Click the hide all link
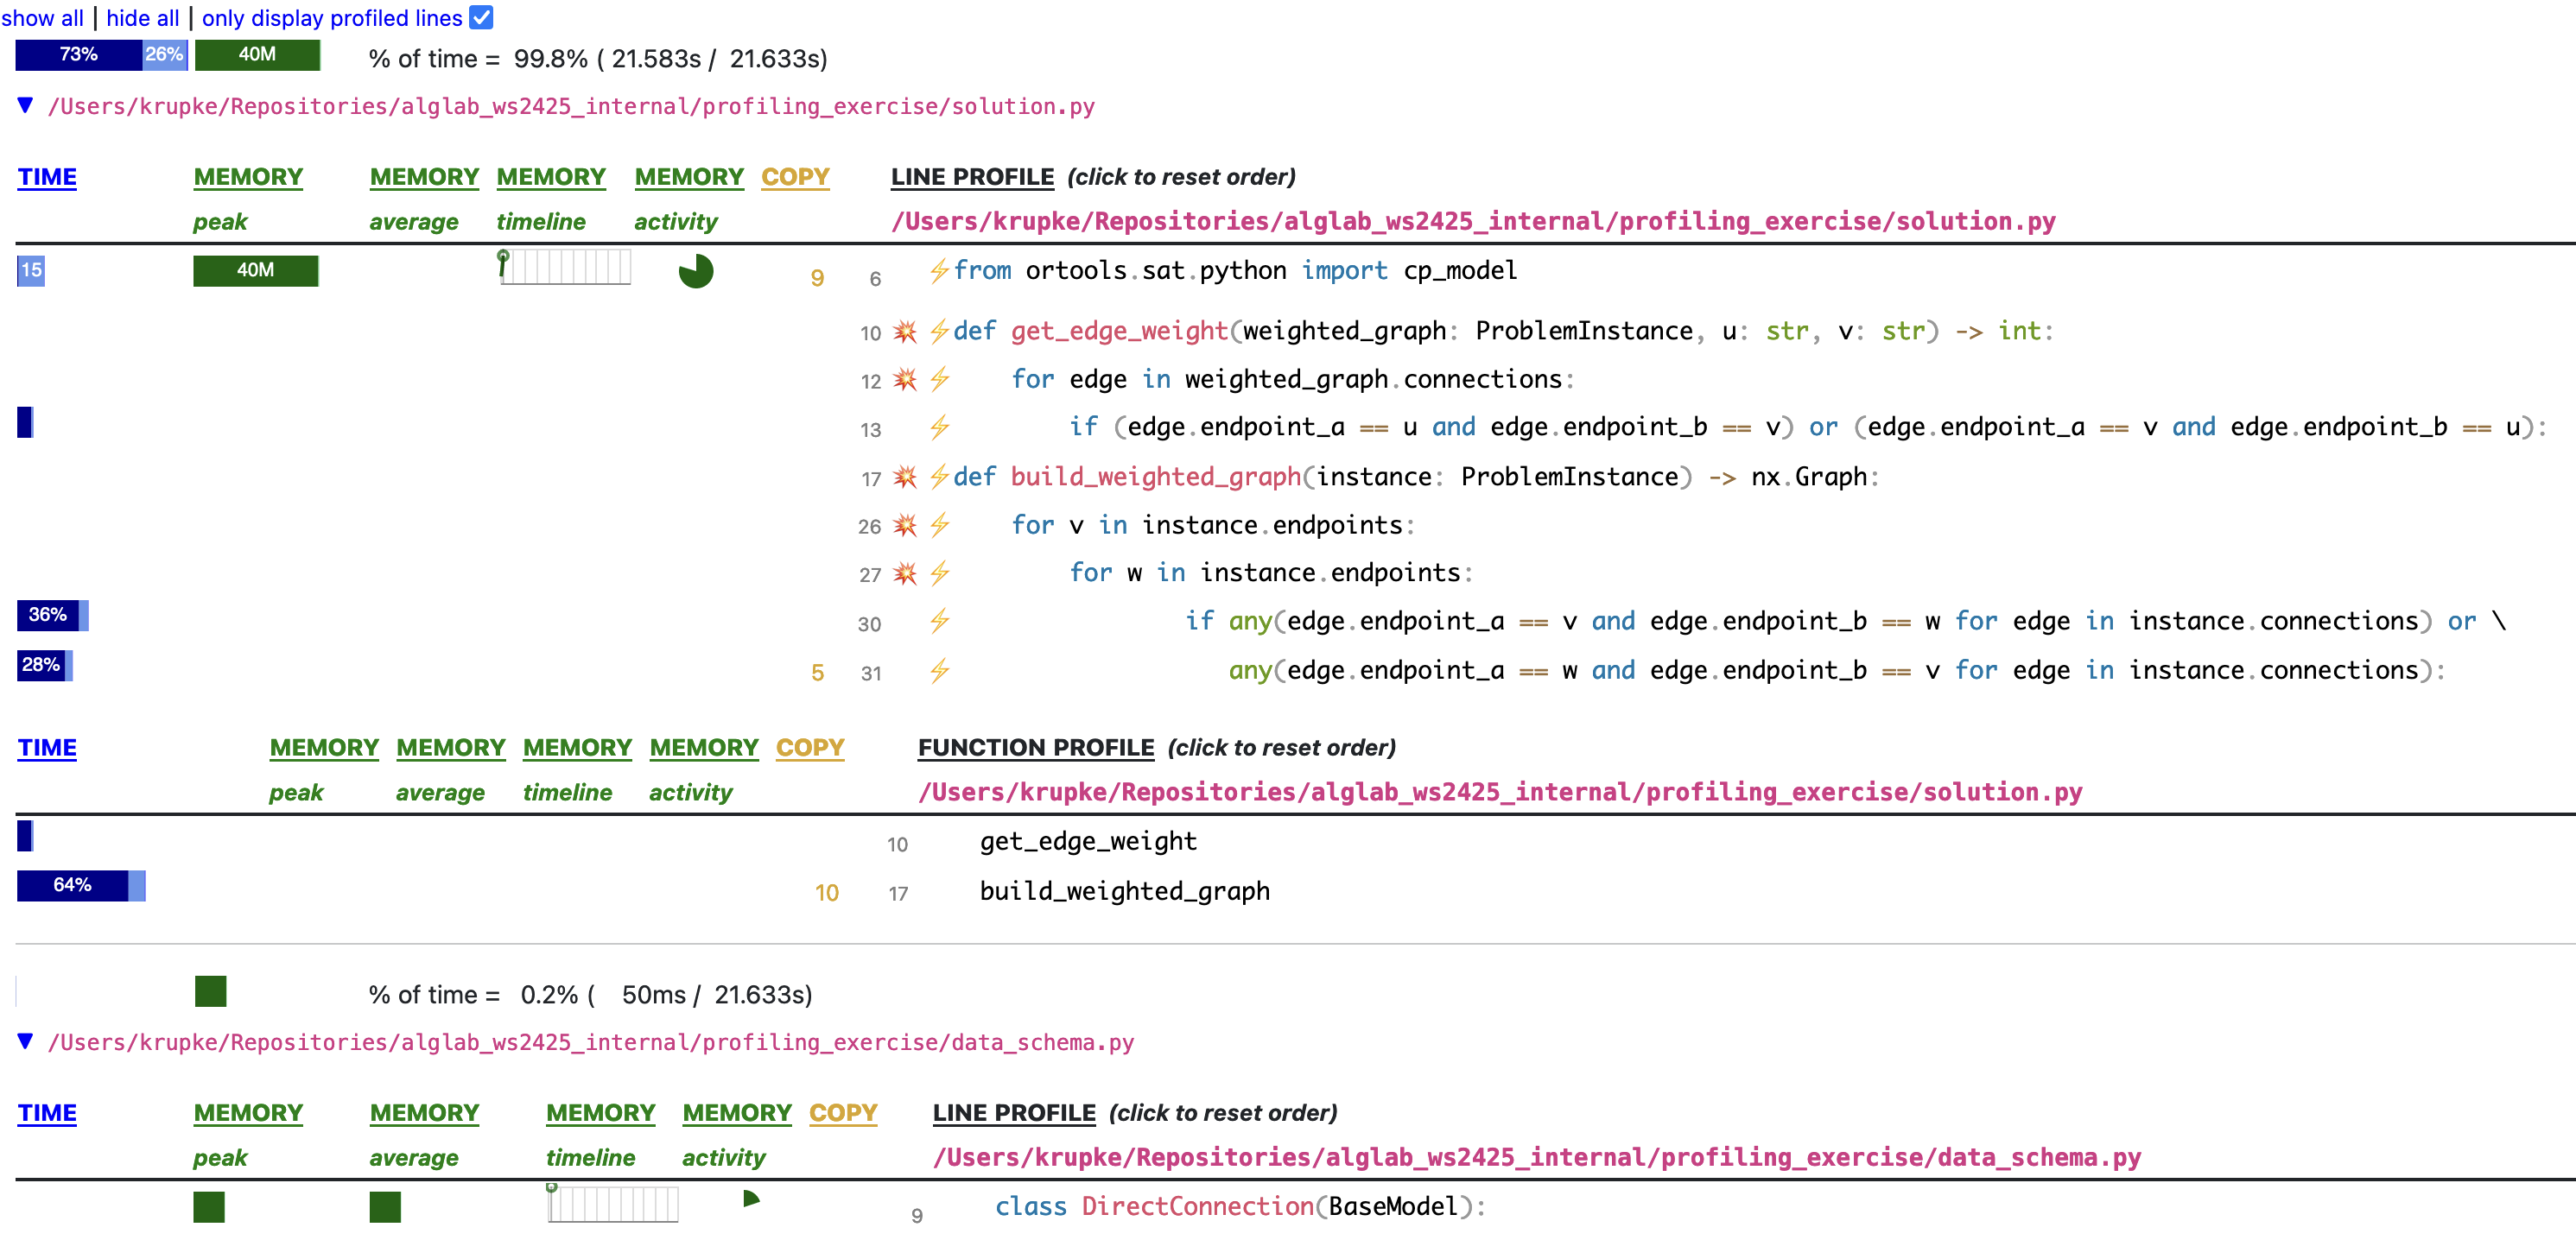2576x1240 pixels. click(x=142, y=18)
